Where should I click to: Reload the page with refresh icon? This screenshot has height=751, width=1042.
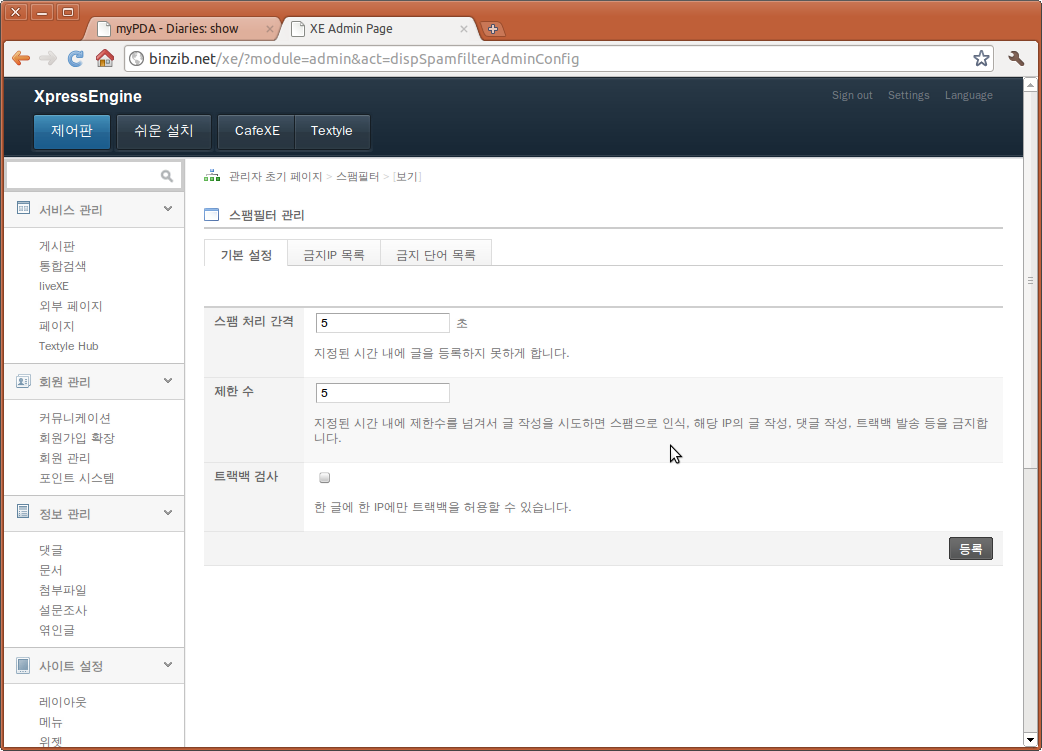click(x=76, y=58)
